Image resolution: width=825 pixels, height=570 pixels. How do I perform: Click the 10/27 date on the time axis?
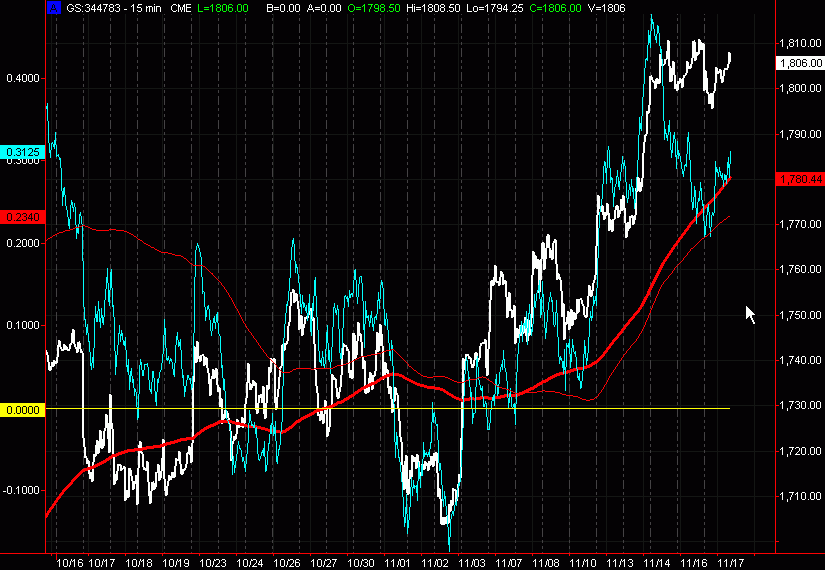tap(324, 563)
